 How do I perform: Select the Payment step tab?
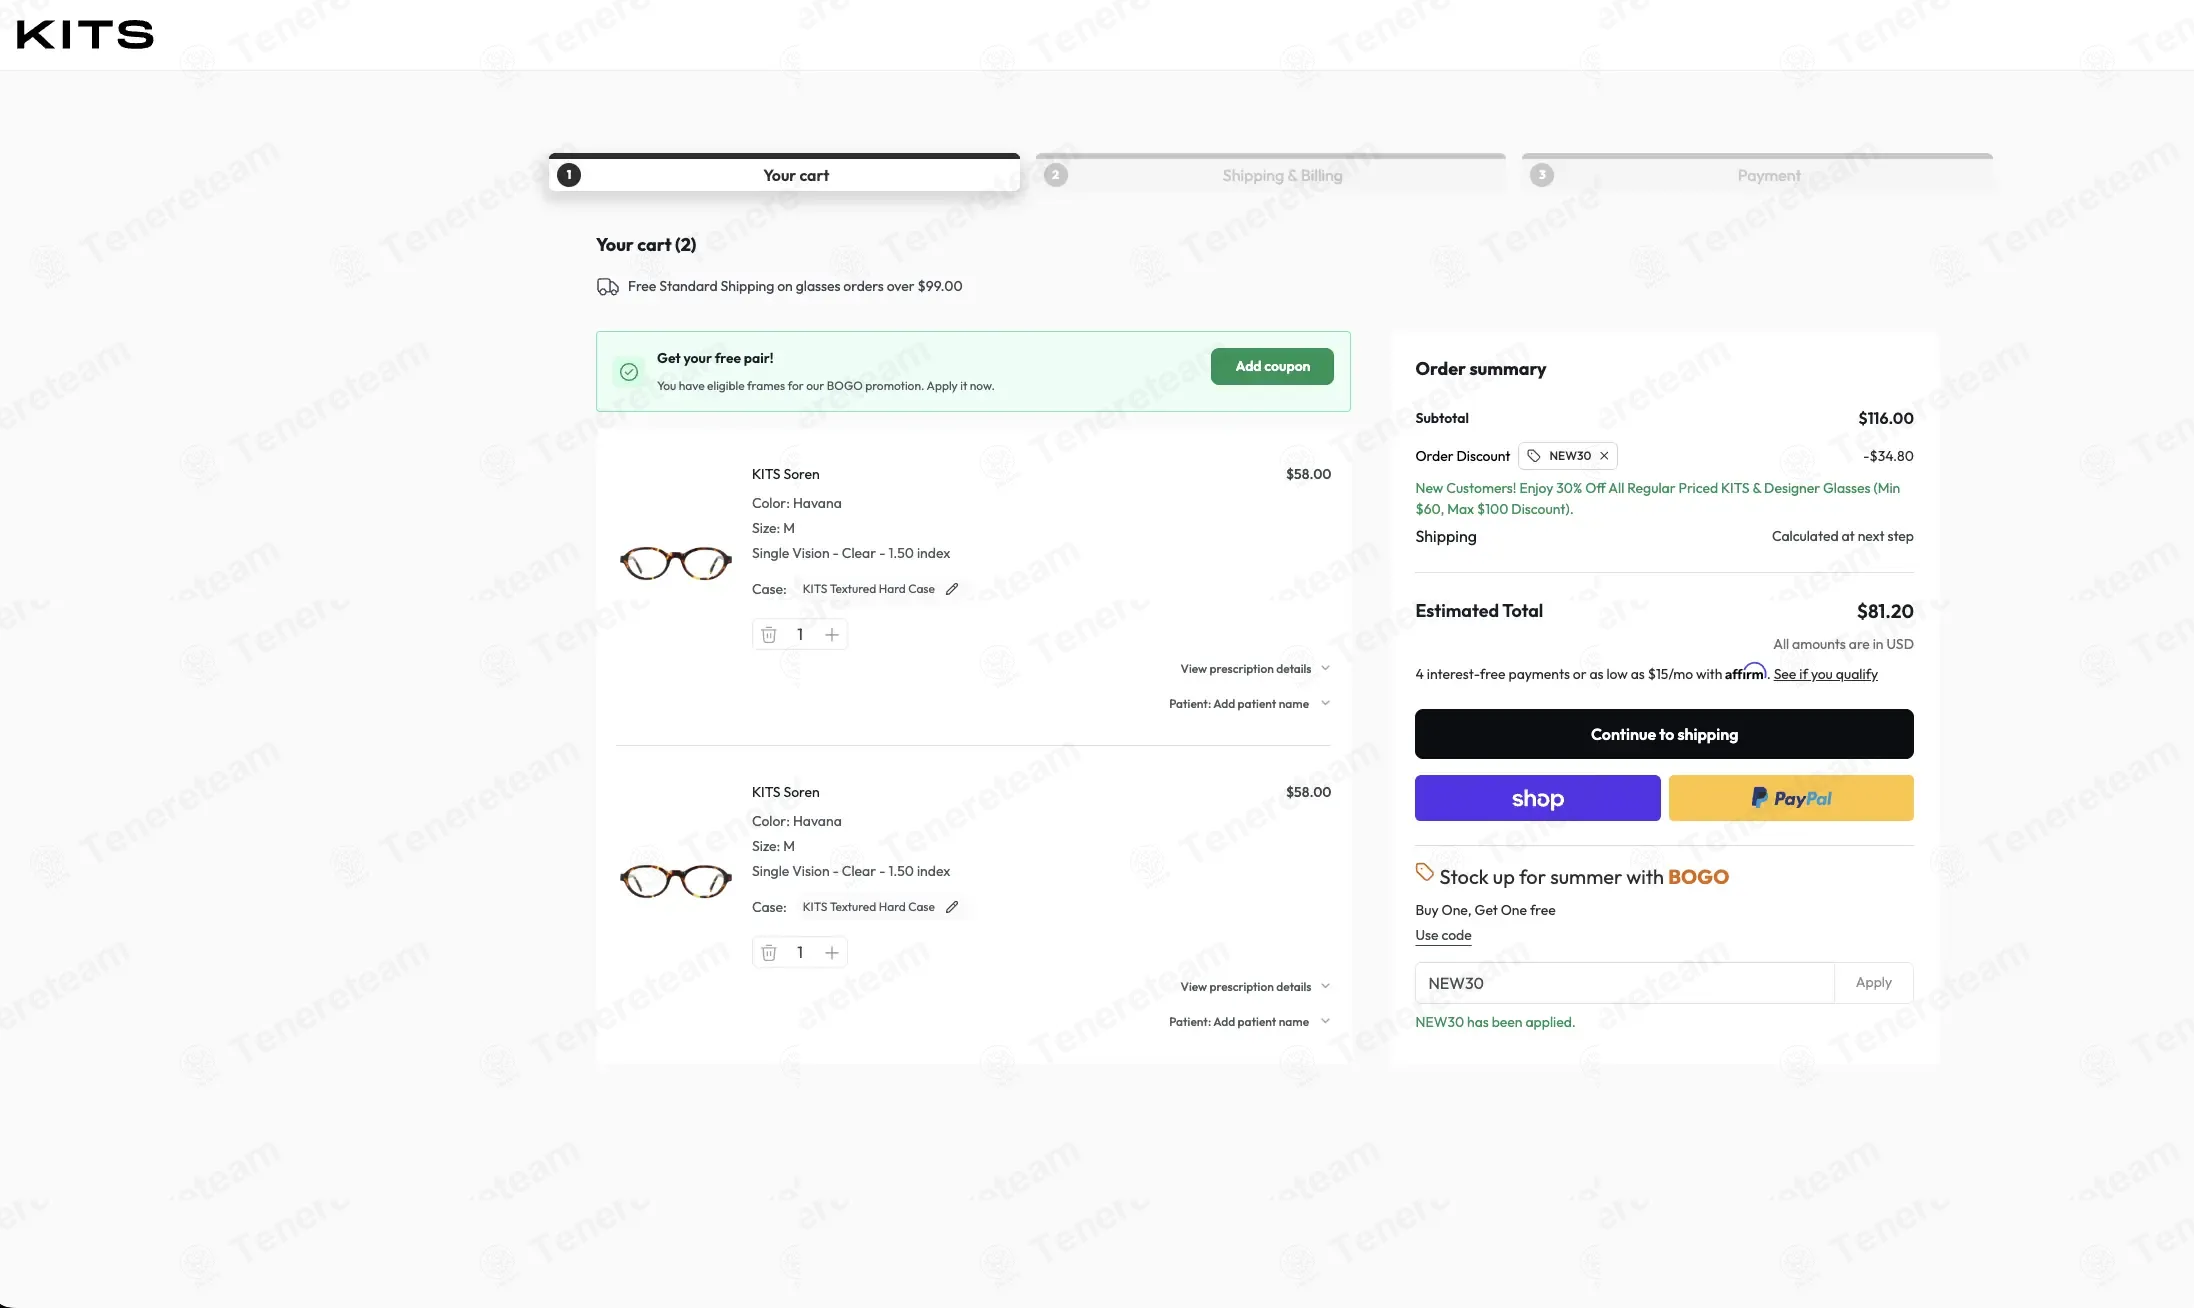pyautogui.click(x=1757, y=174)
